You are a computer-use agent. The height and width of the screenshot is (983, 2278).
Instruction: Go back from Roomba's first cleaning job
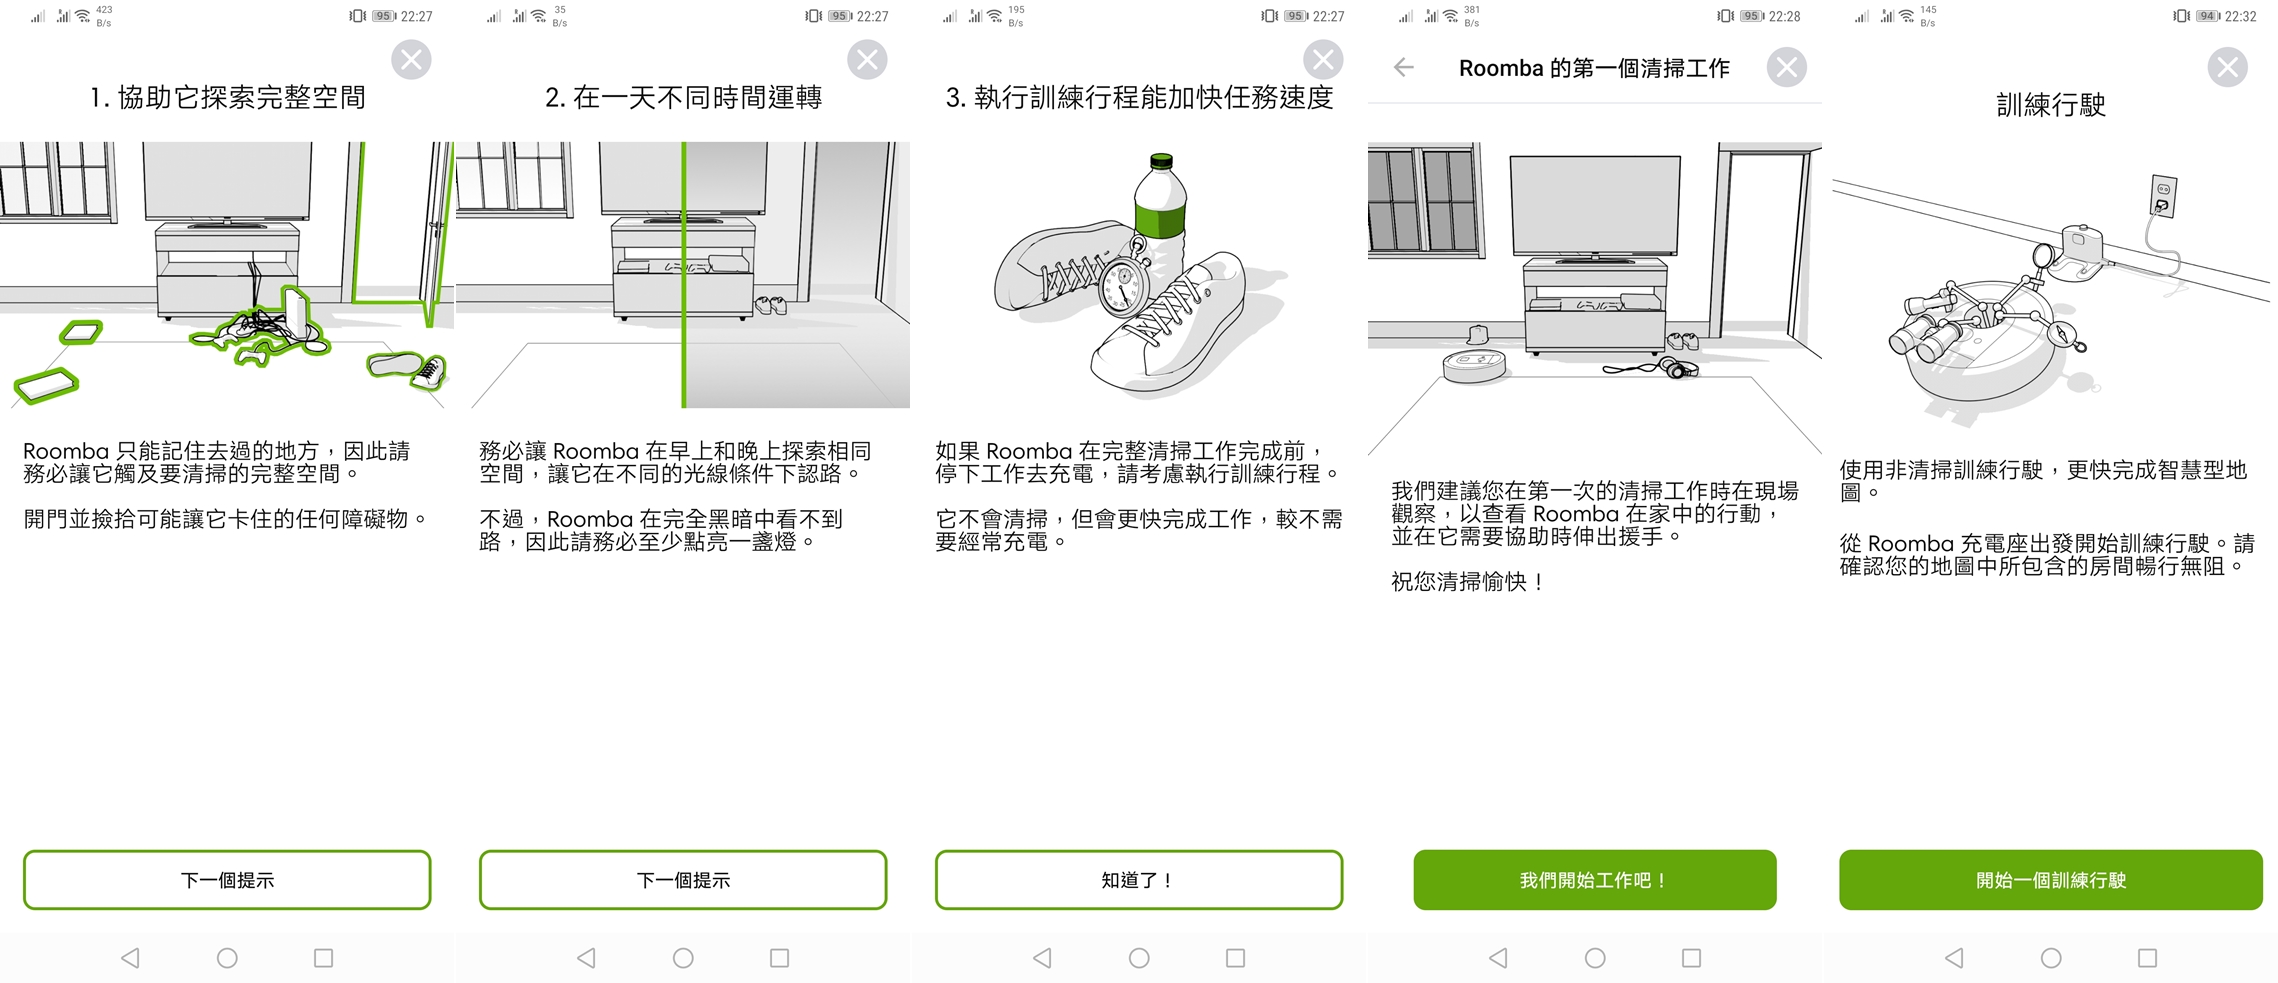(1404, 67)
